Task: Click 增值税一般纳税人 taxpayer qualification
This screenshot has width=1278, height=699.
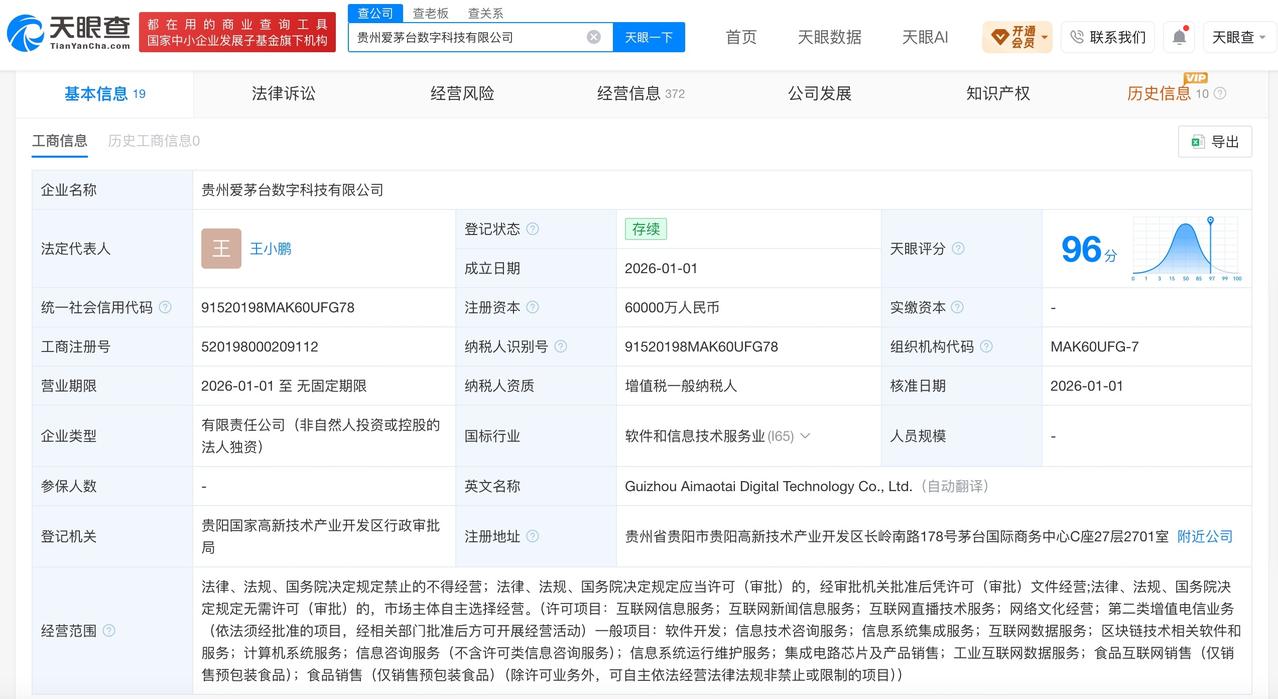Action: 681,385
